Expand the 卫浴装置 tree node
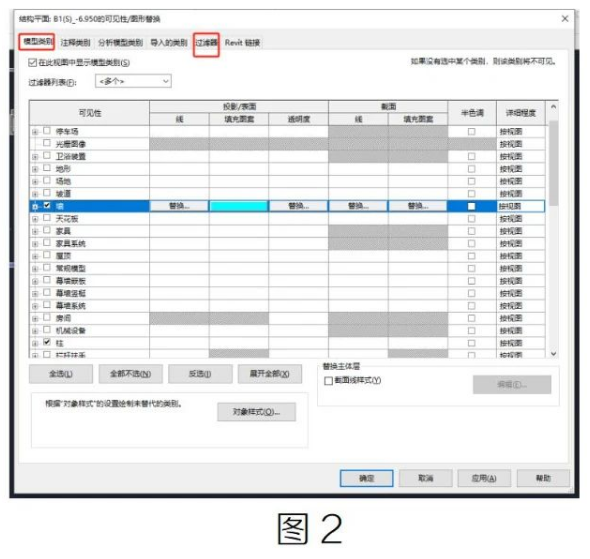This screenshot has height=559, width=590. (x=35, y=157)
